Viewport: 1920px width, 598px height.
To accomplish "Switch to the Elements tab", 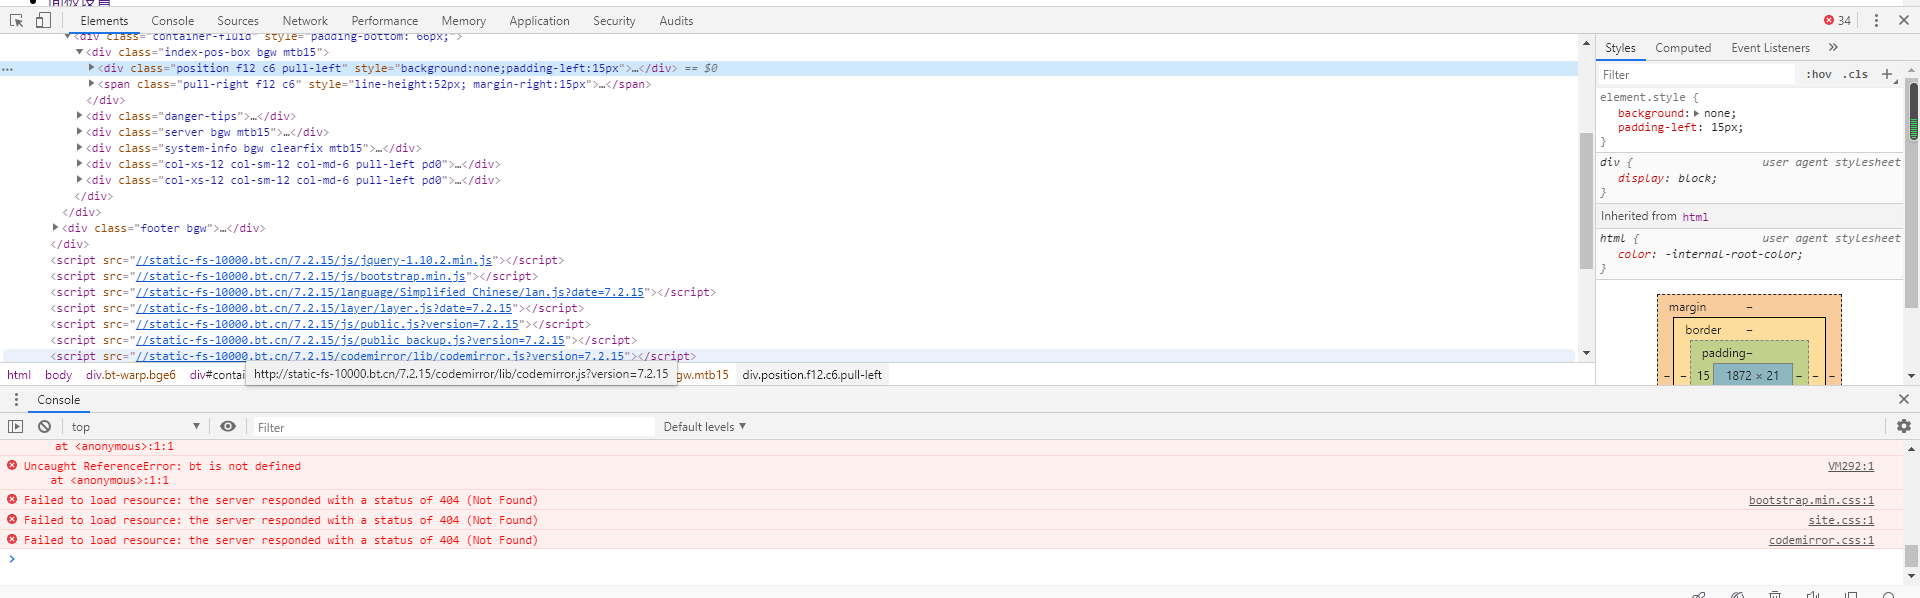I will click(x=104, y=21).
